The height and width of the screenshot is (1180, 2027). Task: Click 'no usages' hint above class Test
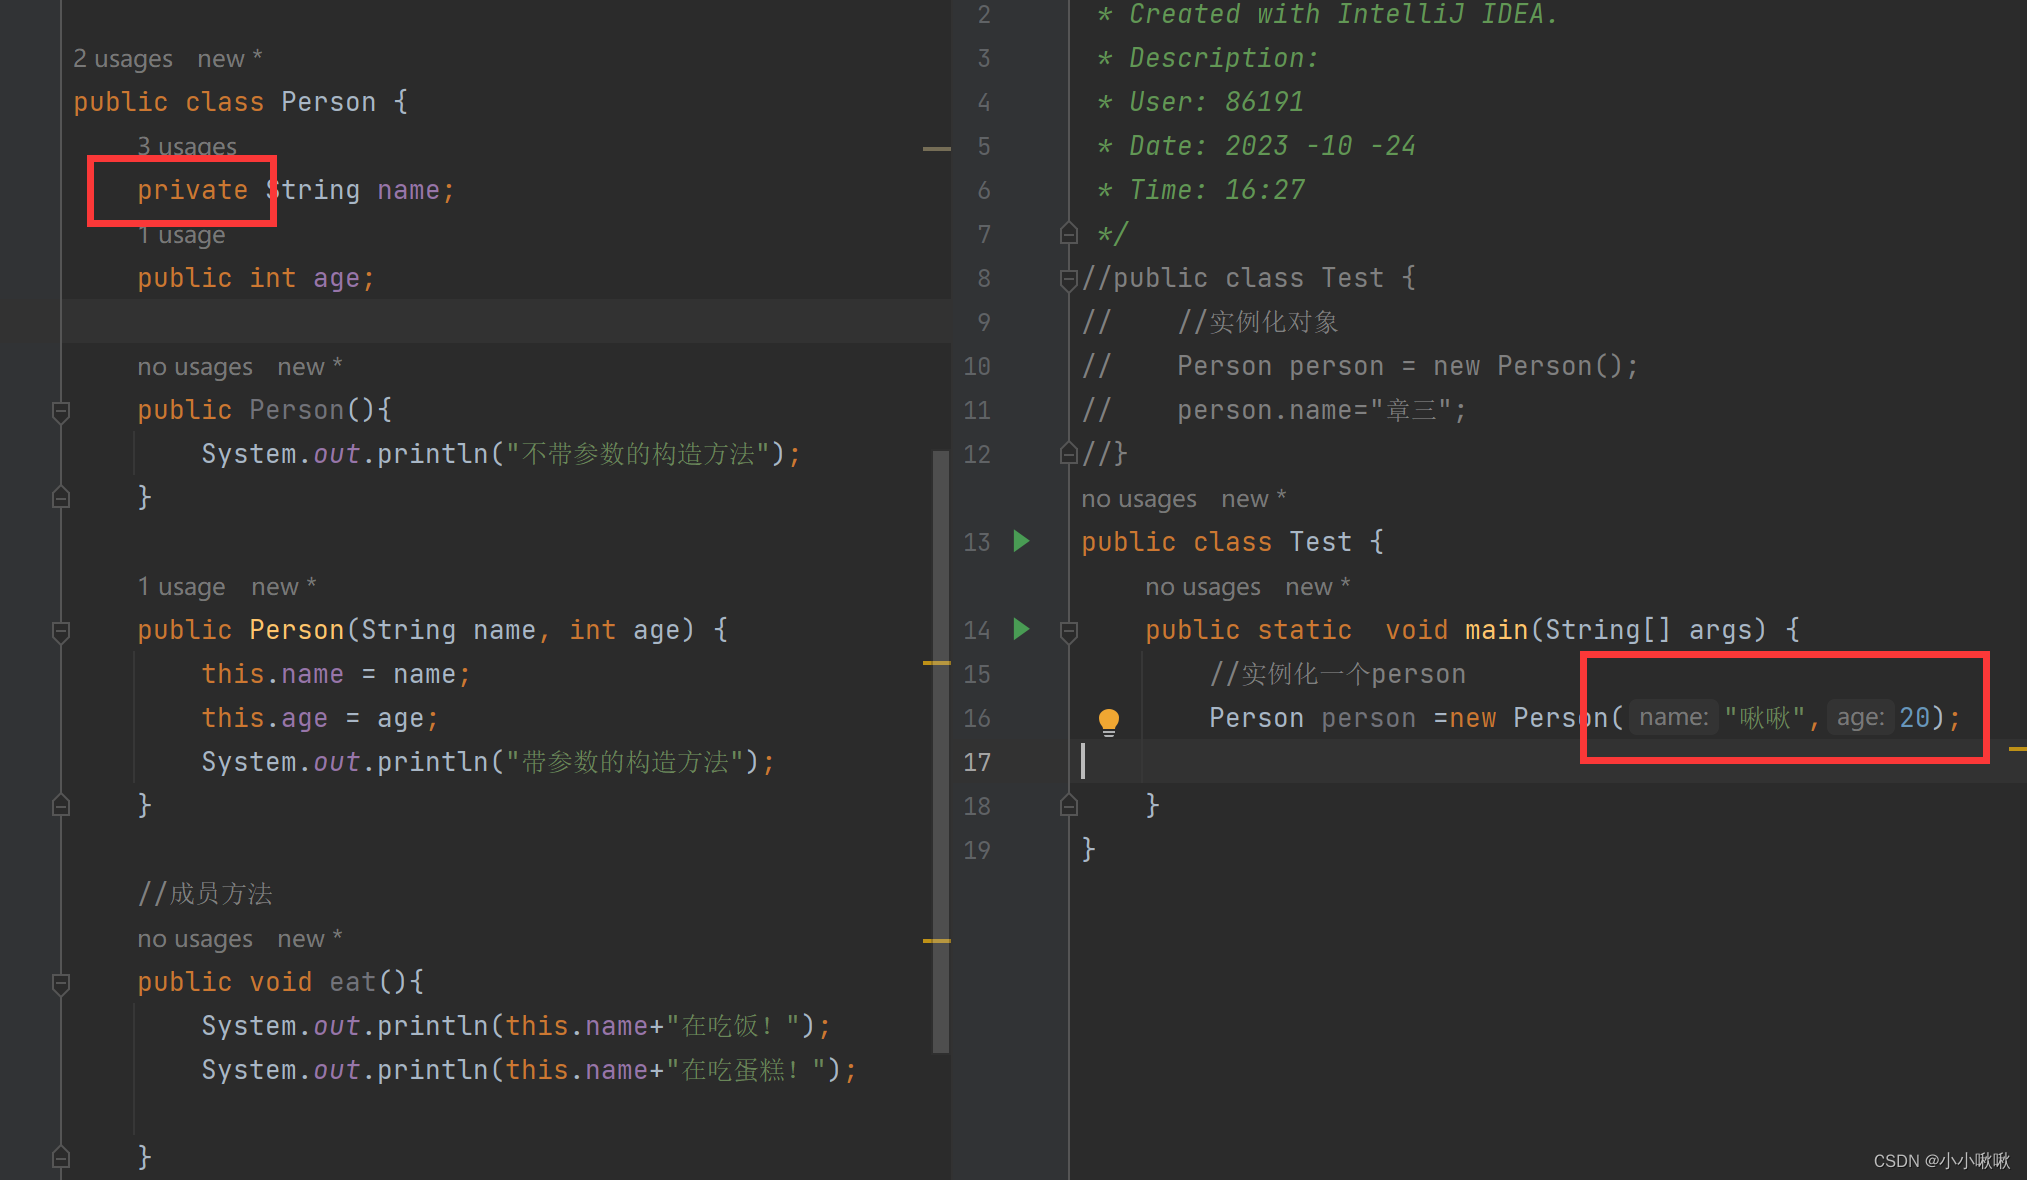pyautogui.click(x=1139, y=499)
